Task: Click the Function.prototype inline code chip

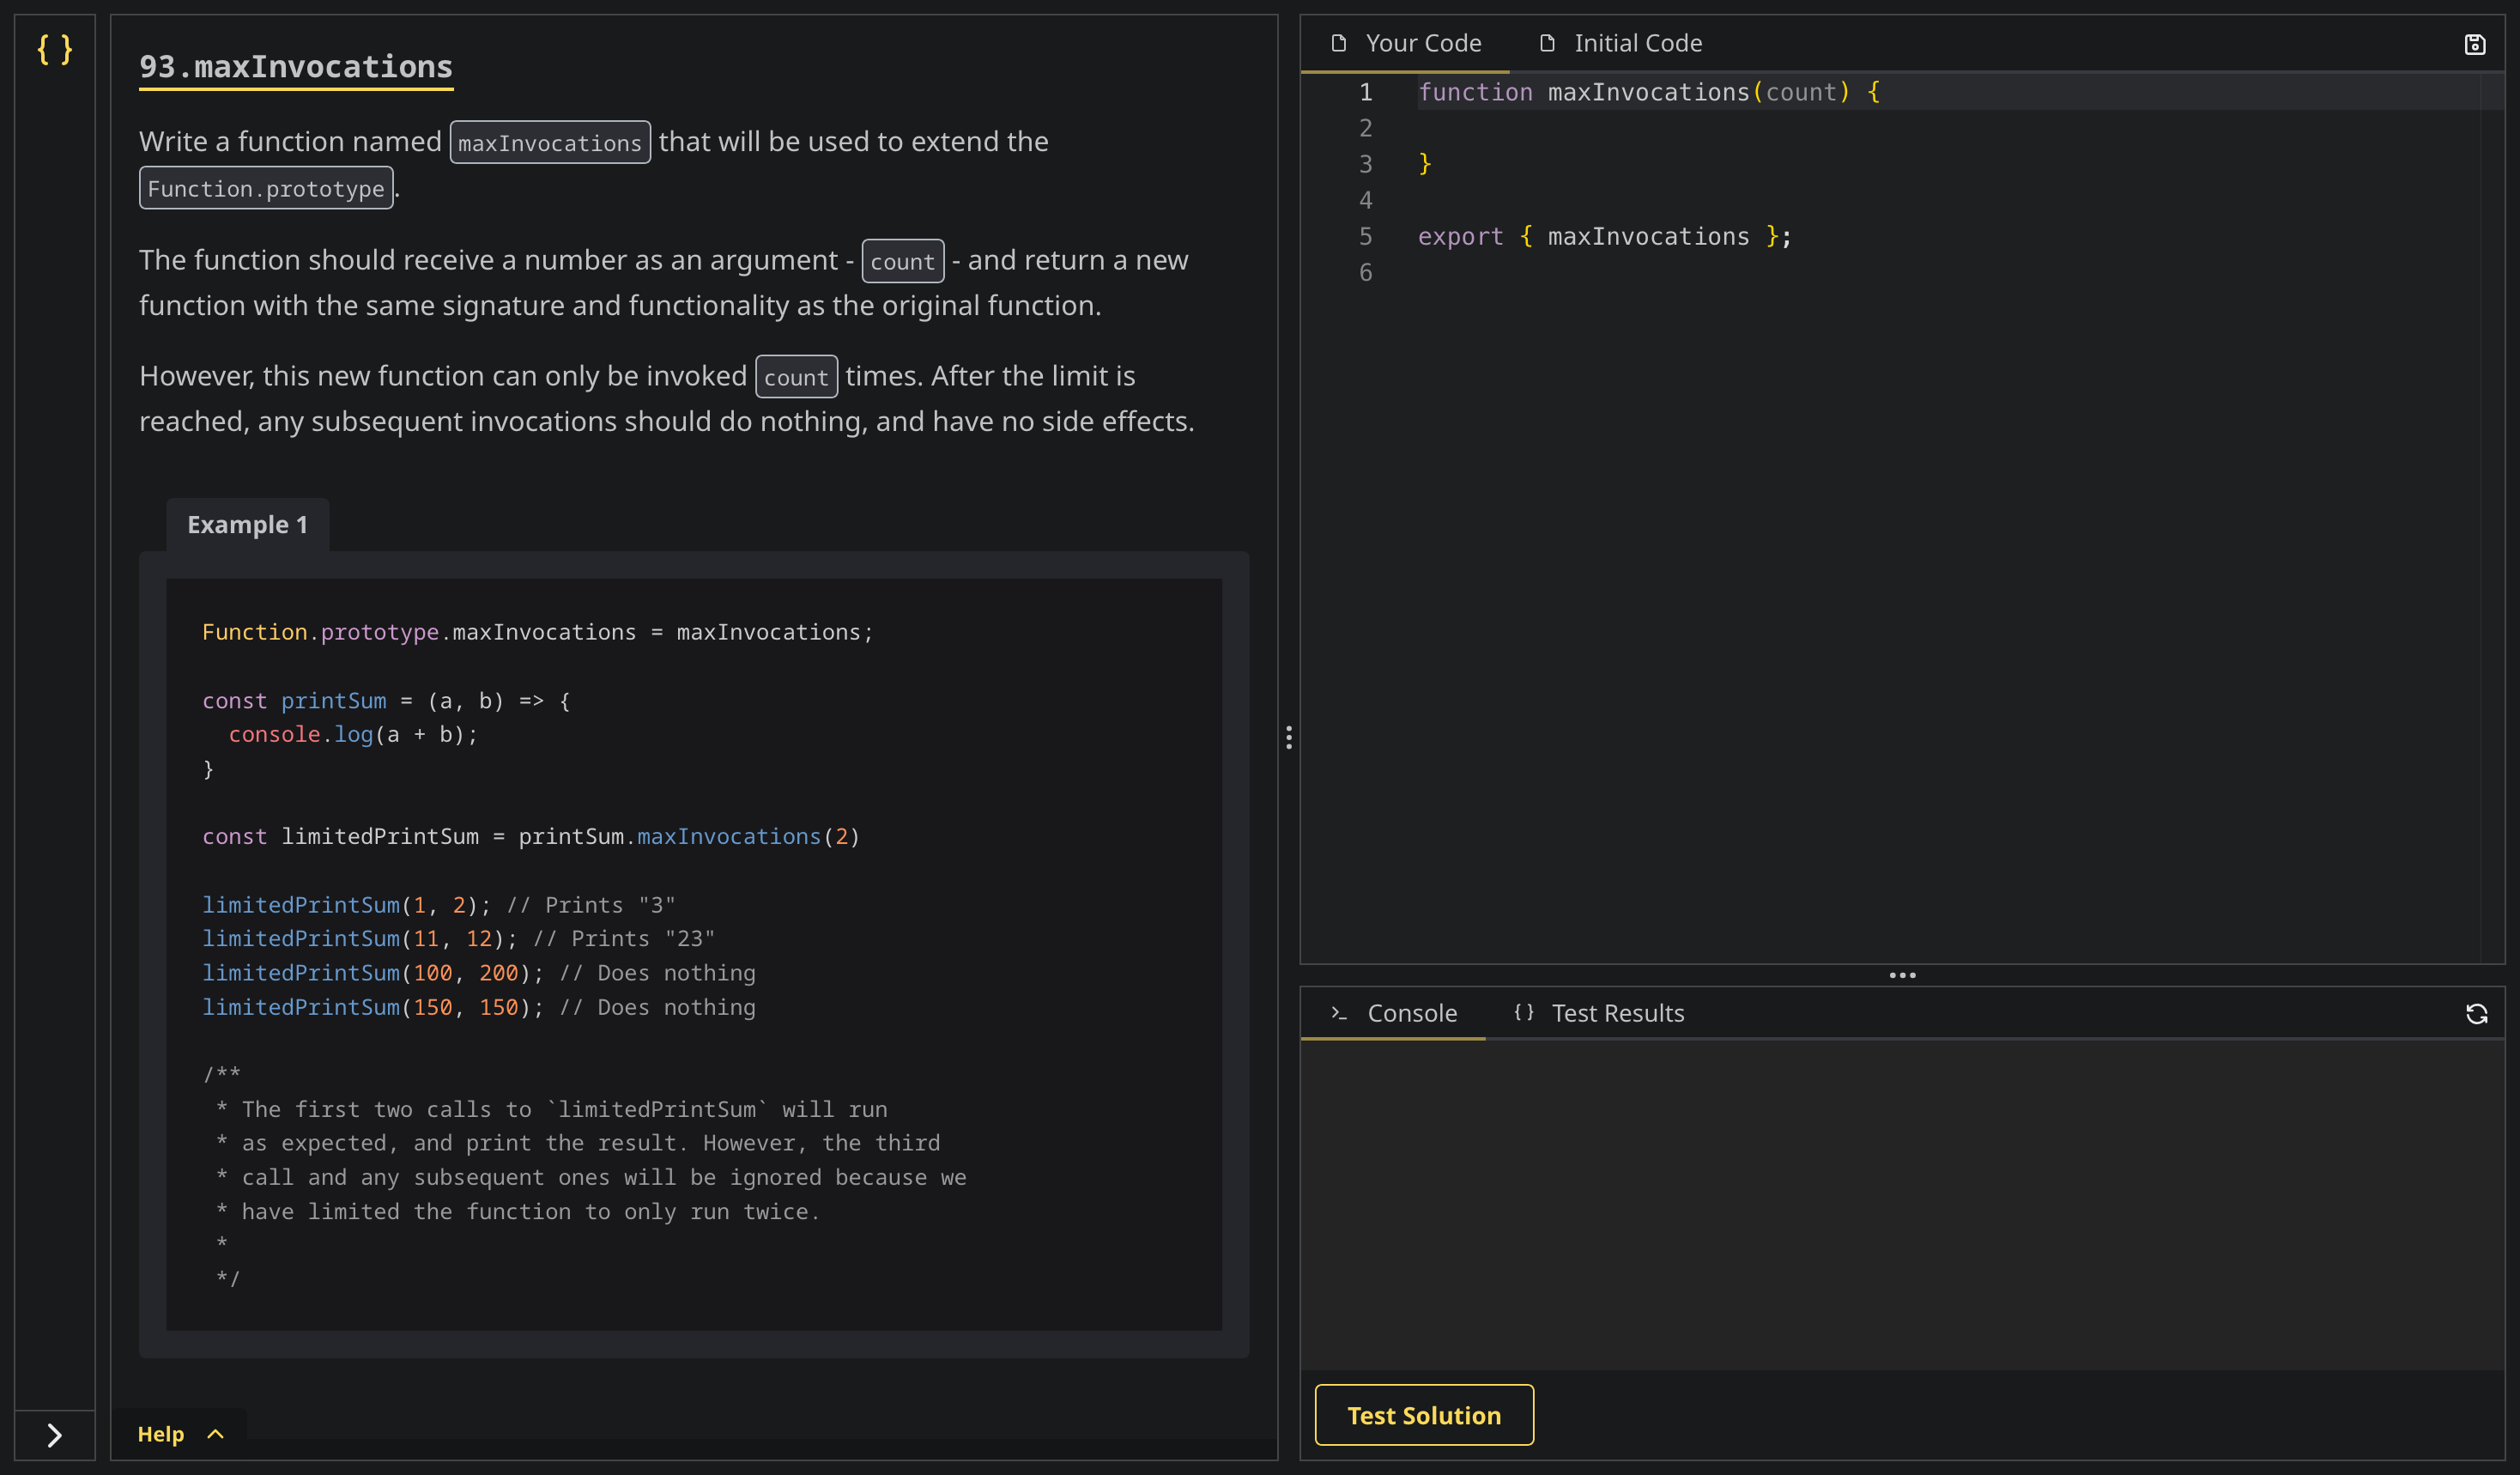Action: pyautogui.click(x=266, y=188)
